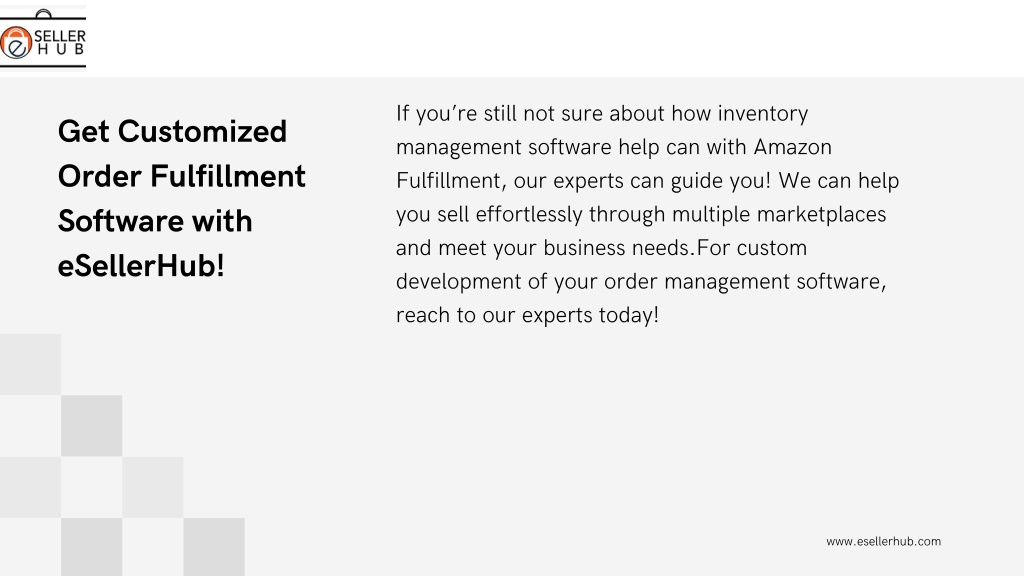Select the 'Get Customized' heading line
Viewport: 1024px width, 576px height.
172,131
